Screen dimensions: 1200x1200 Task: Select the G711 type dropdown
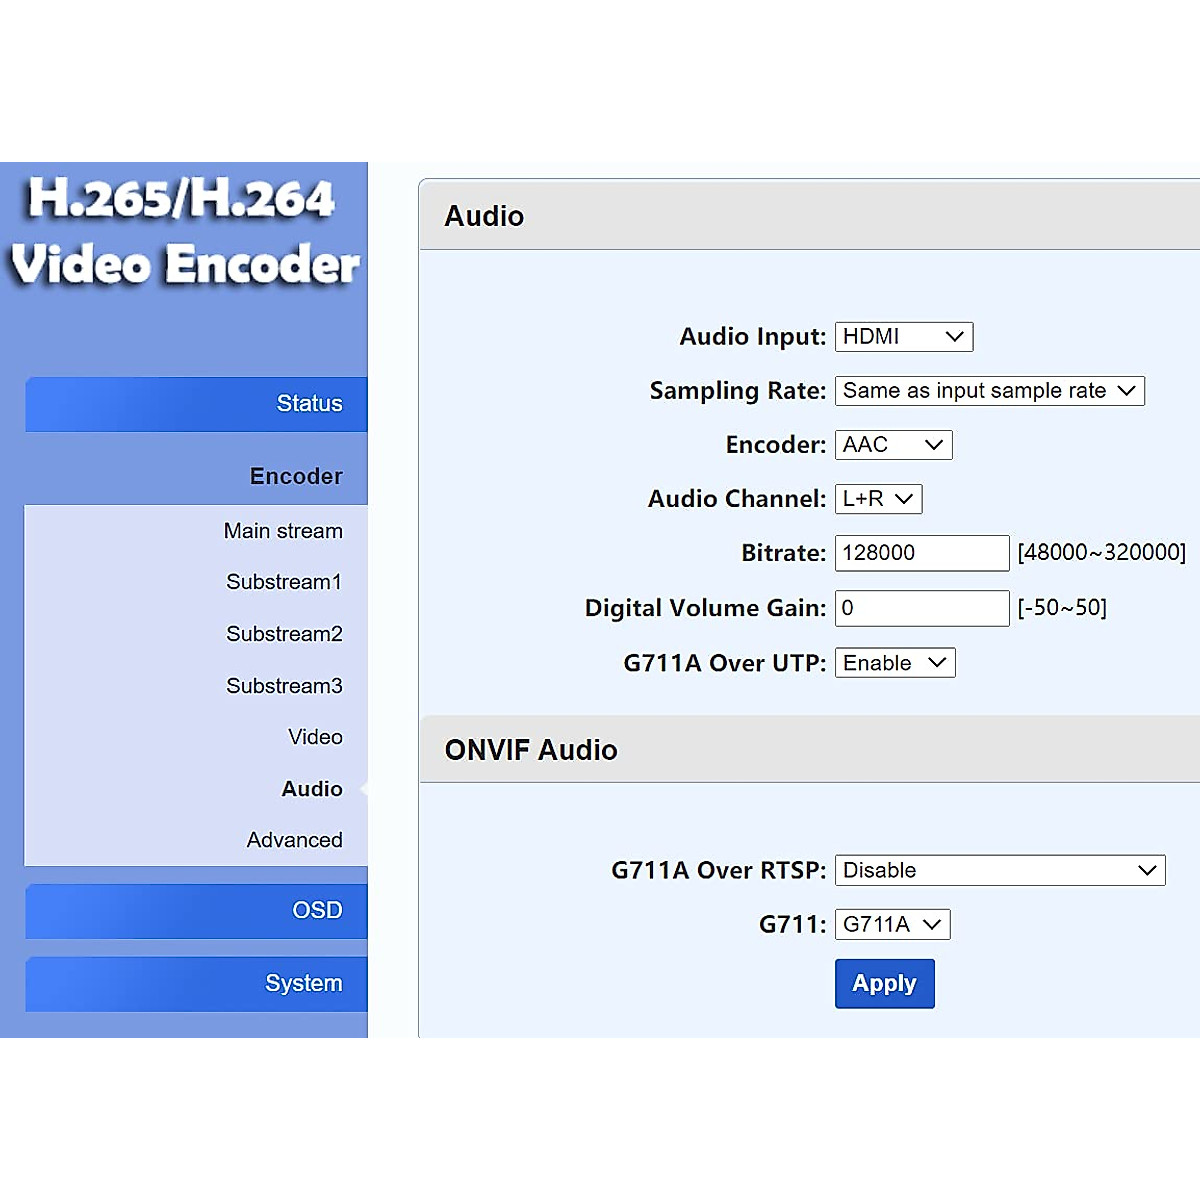(892, 925)
